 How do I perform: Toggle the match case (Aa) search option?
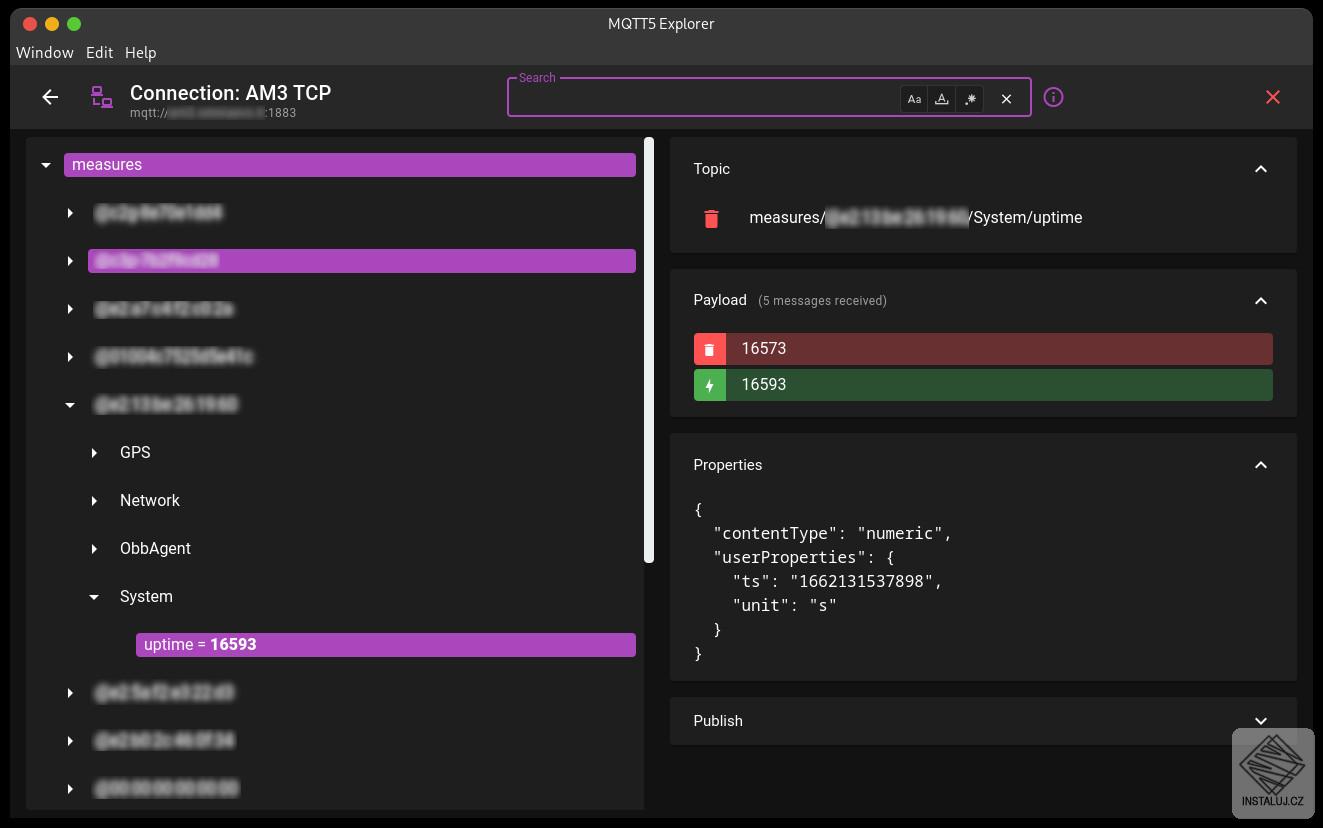[x=914, y=98]
